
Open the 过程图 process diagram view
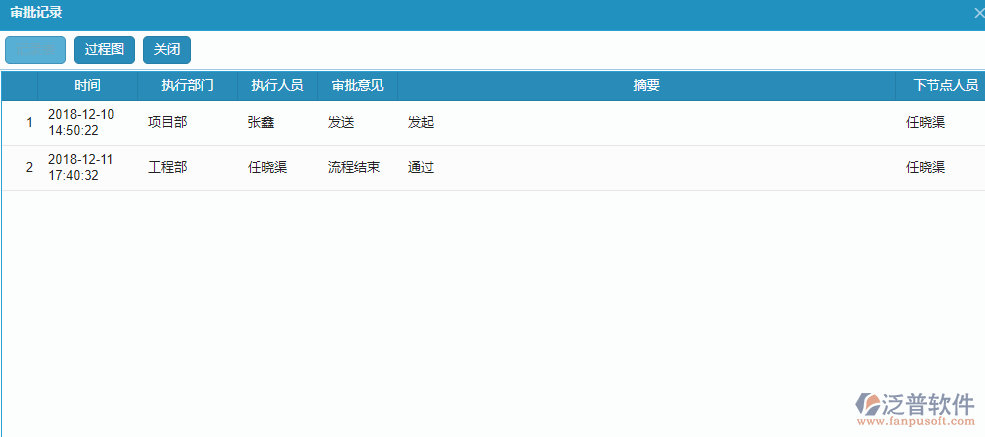pyautogui.click(x=104, y=50)
